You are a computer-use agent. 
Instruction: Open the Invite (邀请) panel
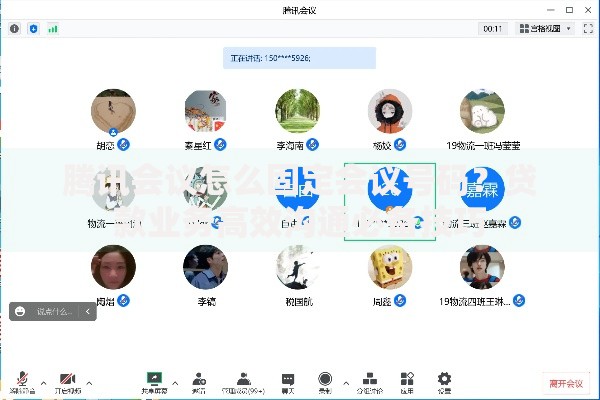pyautogui.click(x=199, y=383)
